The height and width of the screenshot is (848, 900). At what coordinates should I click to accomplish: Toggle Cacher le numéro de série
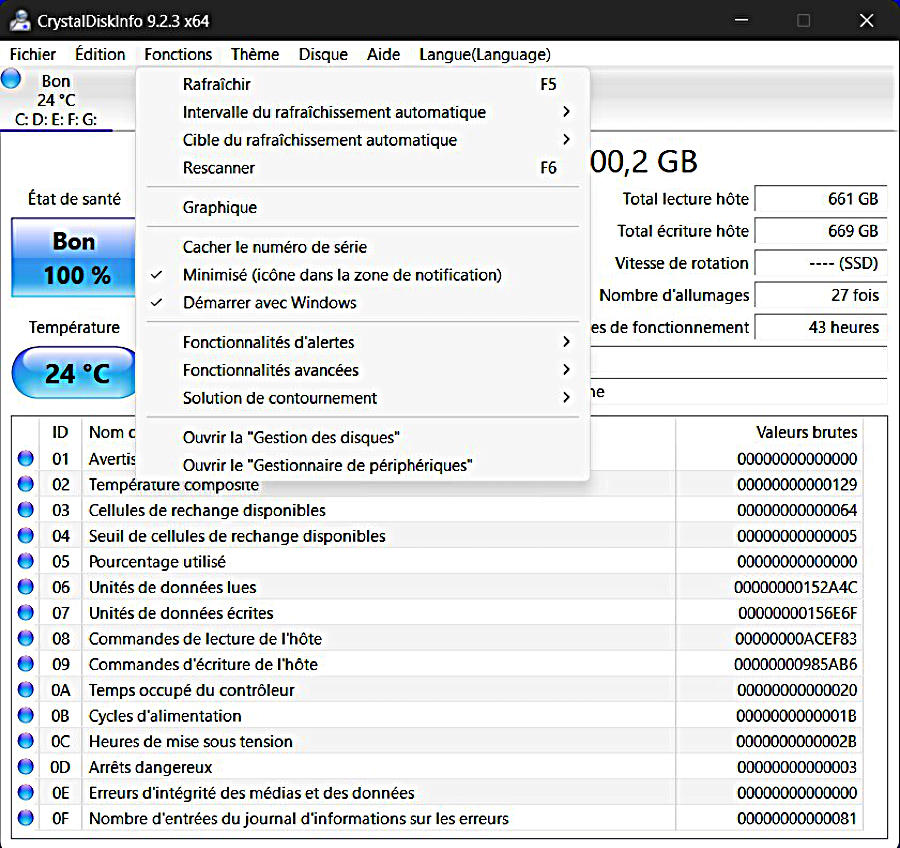click(x=363, y=247)
